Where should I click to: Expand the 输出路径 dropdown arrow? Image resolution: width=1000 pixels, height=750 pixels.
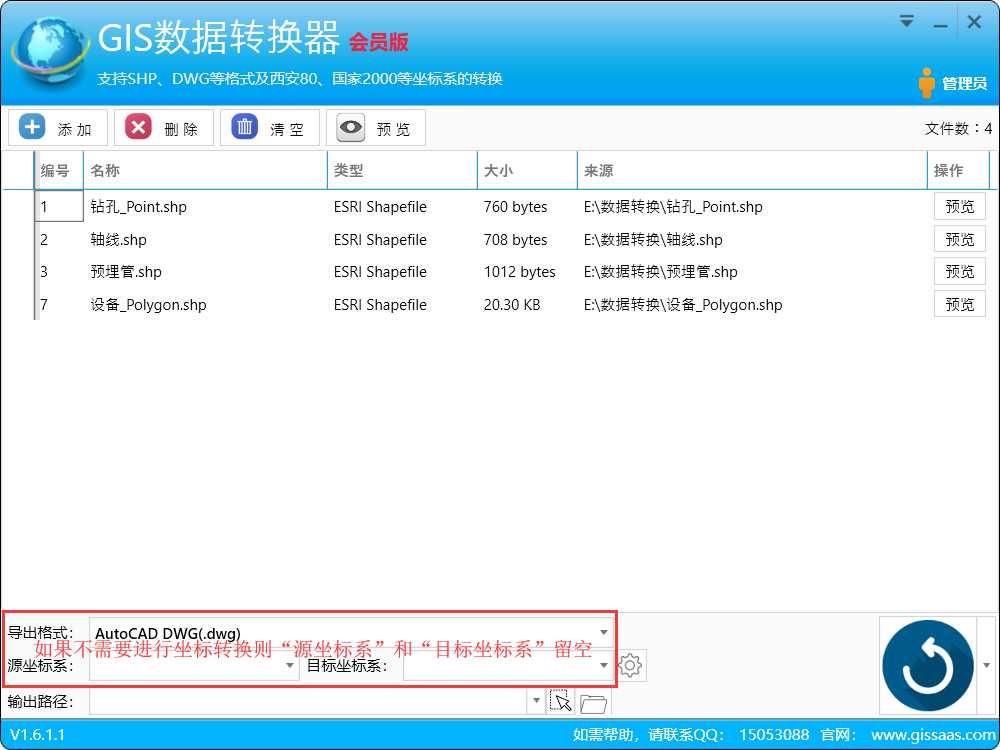(536, 701)
